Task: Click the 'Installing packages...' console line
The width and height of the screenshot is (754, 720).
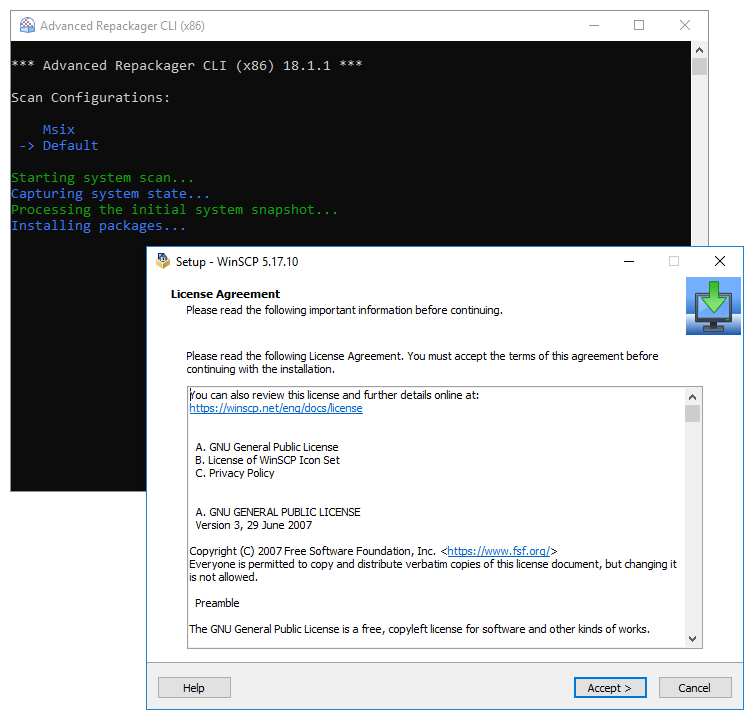Action: pyautogui.click(x=98, y=226)
